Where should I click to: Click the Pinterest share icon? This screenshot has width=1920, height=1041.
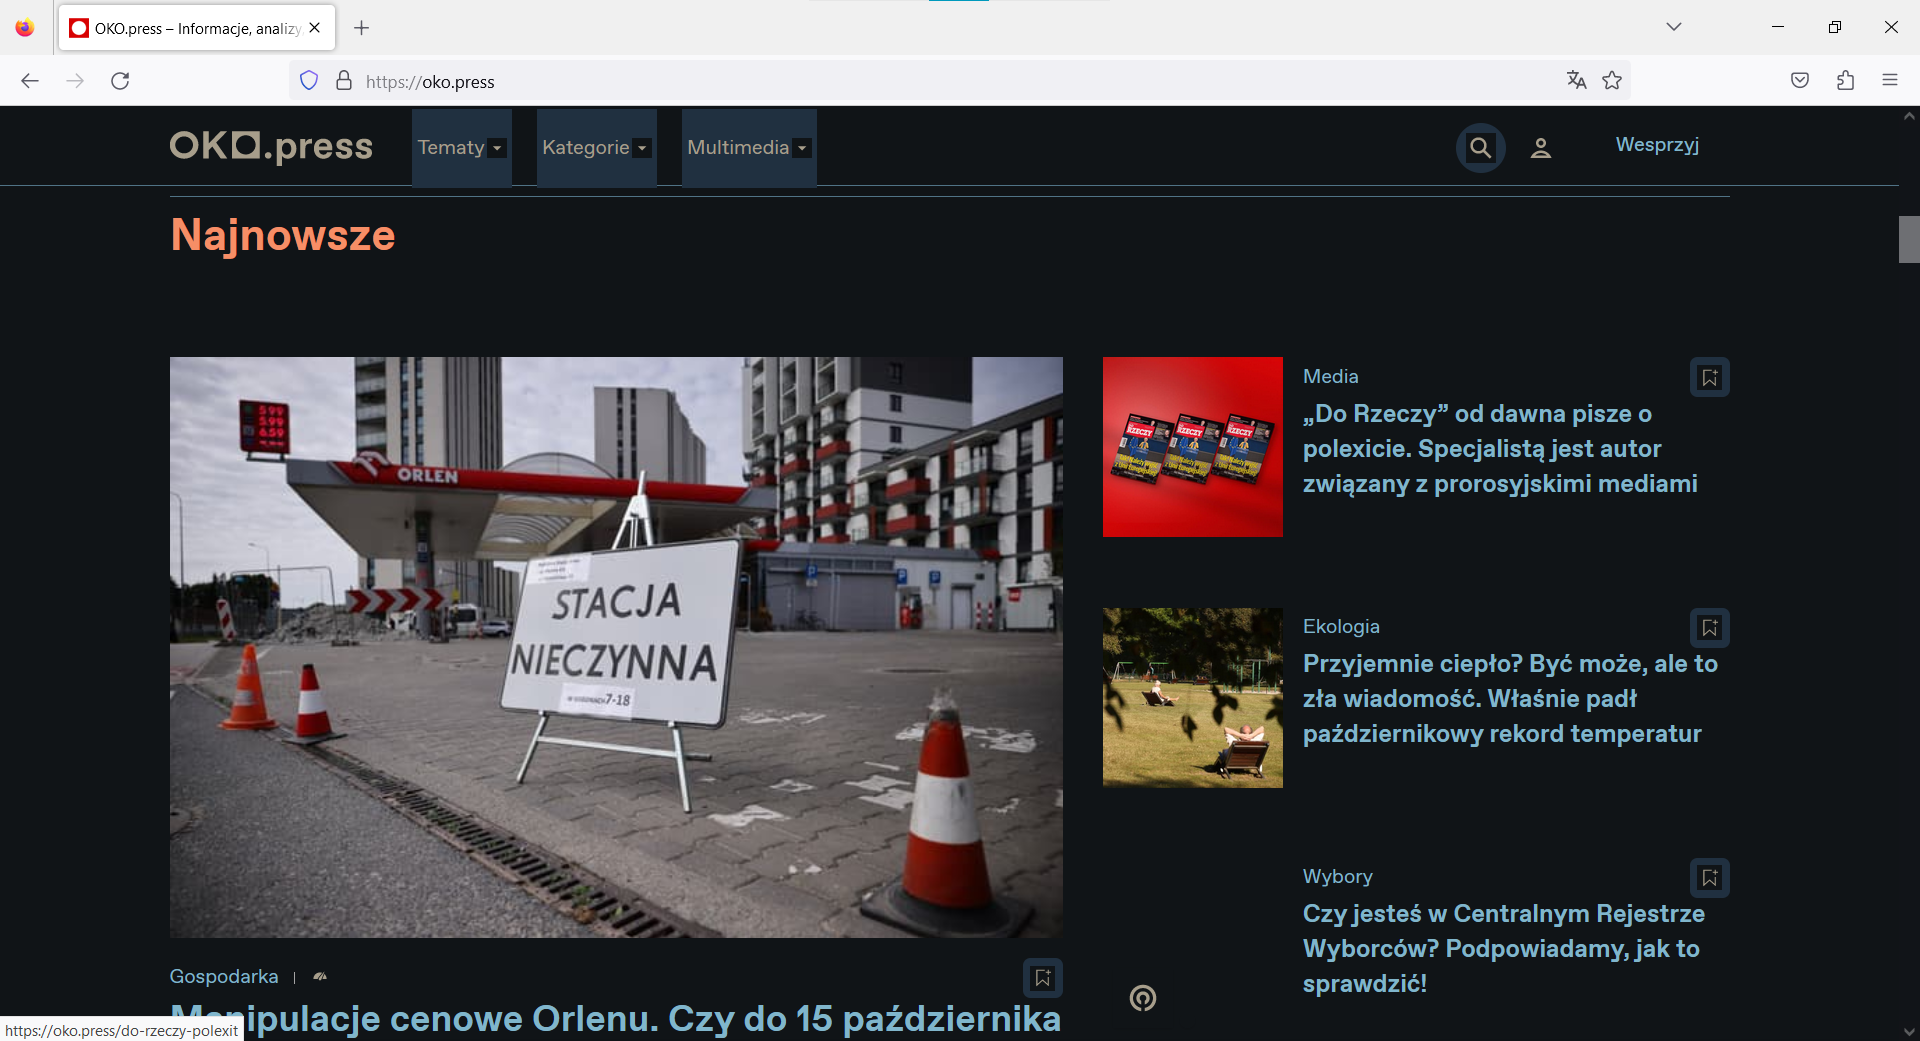1142,998
